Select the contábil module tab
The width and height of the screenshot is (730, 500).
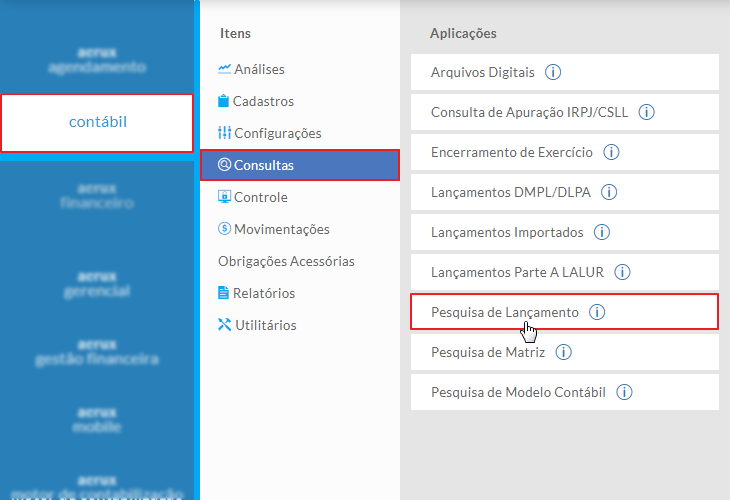pyautogui.click(x=98, y=122)
